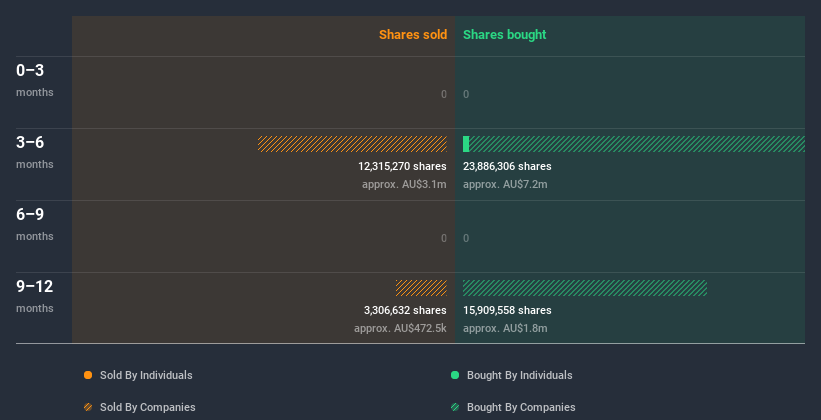This screenshot has width=821, height=420.
Task: Click the 0–3 months row label
Action: point(35,80)
